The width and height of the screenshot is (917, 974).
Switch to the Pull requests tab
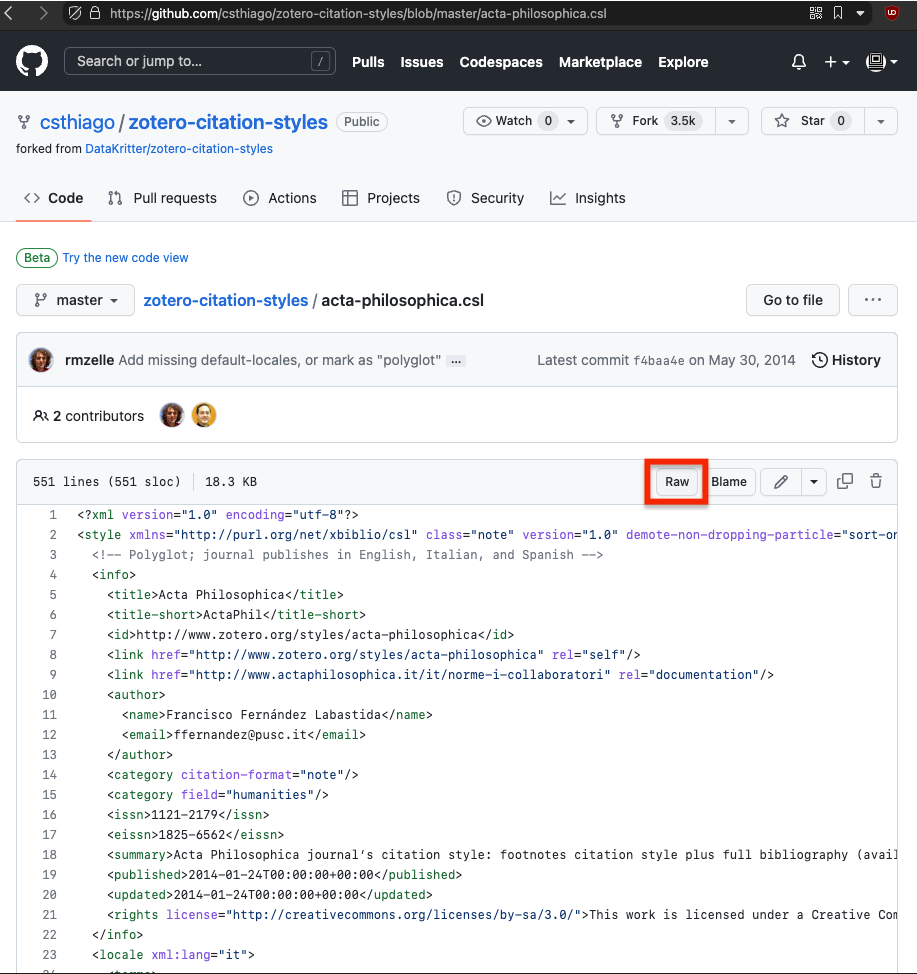click(x=162, y=198)
